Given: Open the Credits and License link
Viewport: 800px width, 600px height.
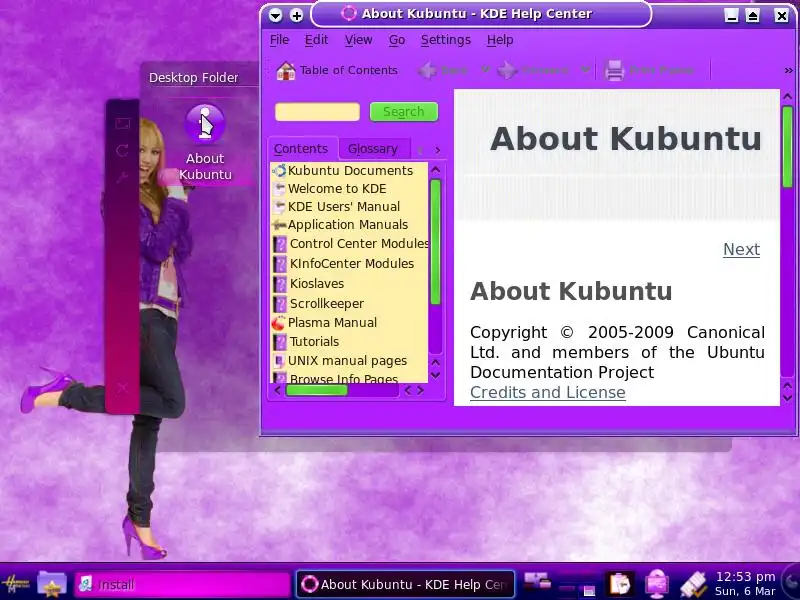Looking at the screenshot, I should [x=547, y=392].
